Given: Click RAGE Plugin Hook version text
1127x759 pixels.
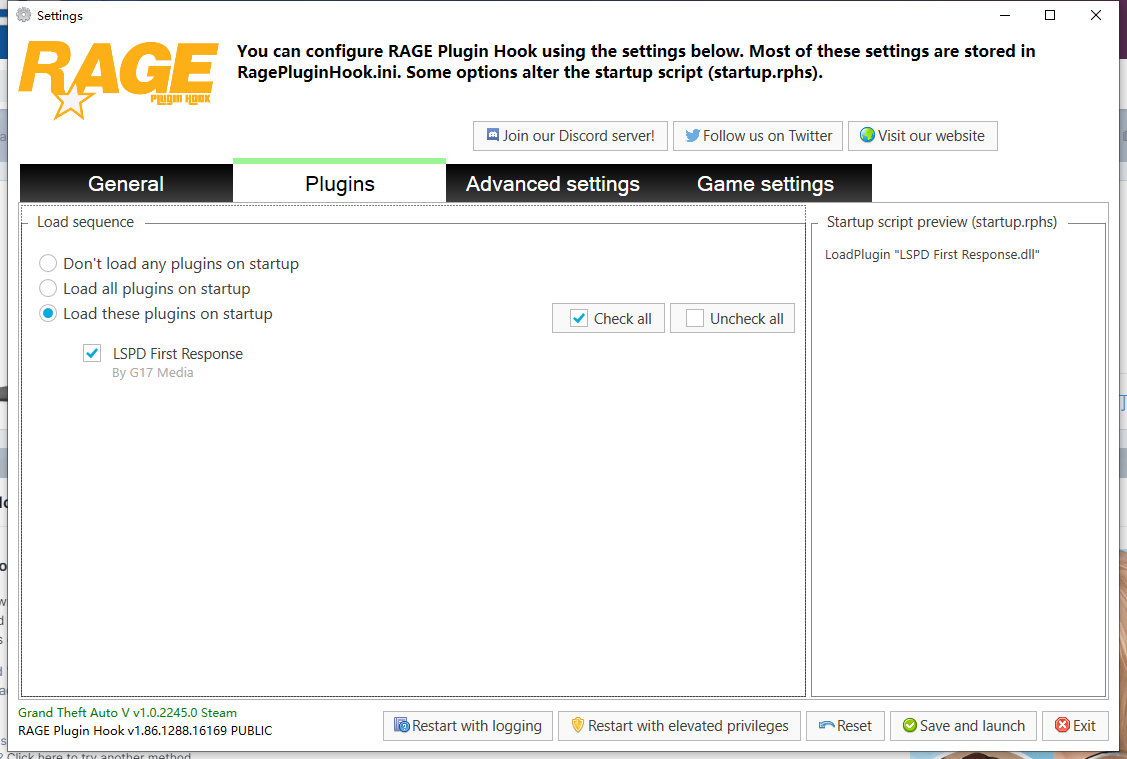Looking at the screenshot, I should coord(145,730).
